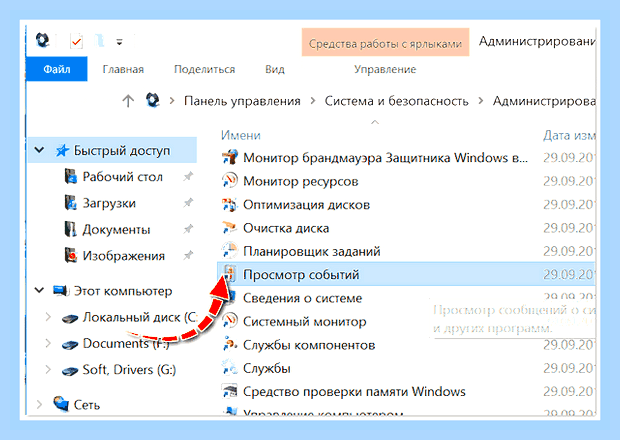Click the pin icon next to Документы
This screenshot has width=620, height=440.
[188, 229]
